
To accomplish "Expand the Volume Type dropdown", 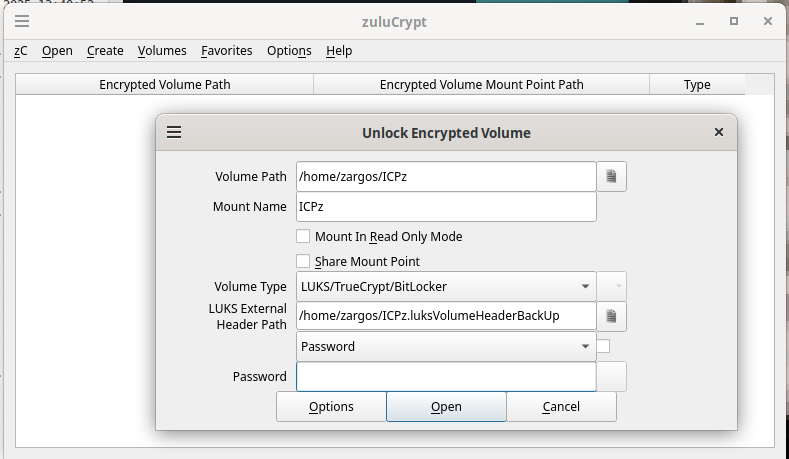I will click(446, 287).
